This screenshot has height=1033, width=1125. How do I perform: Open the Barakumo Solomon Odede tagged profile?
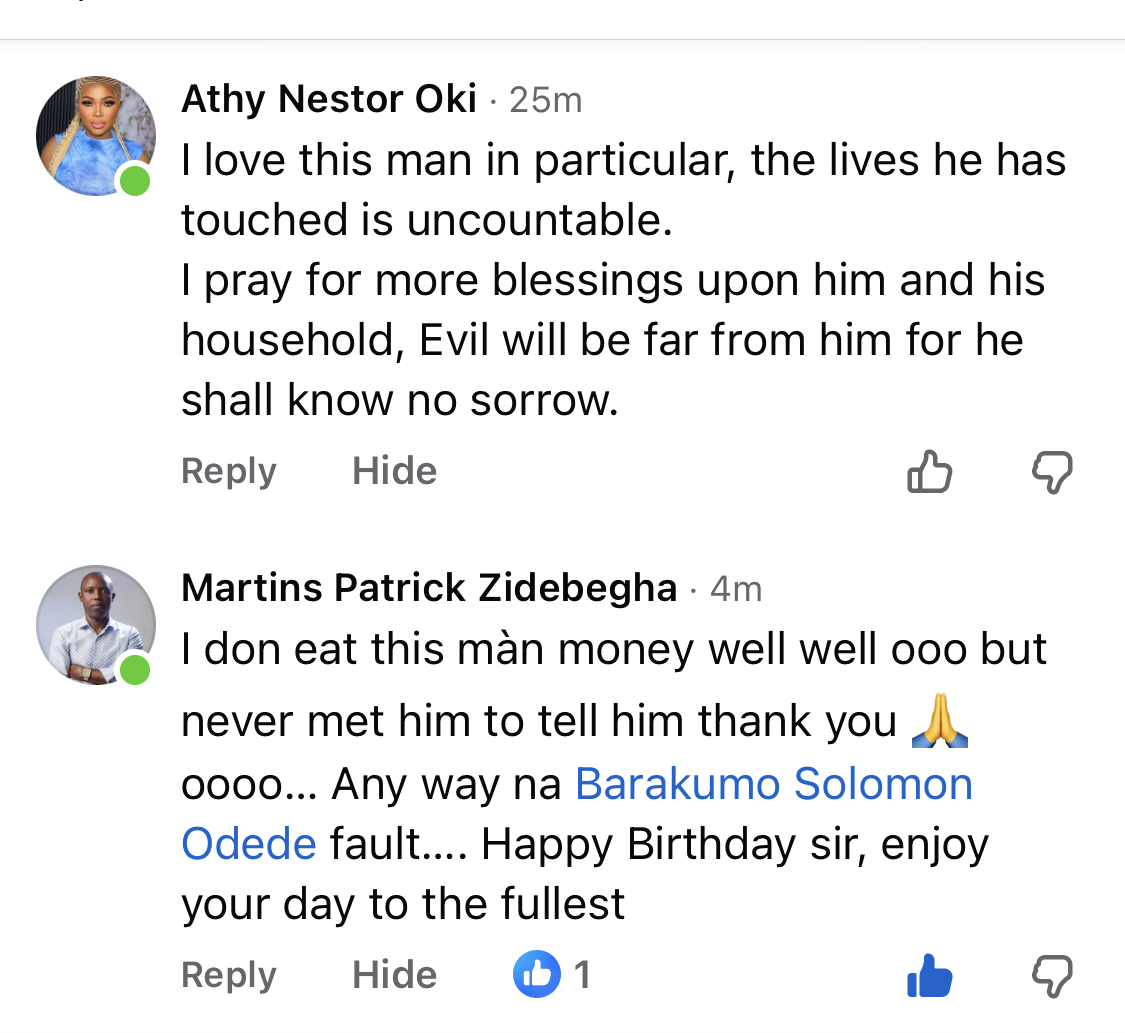point(773,784)
